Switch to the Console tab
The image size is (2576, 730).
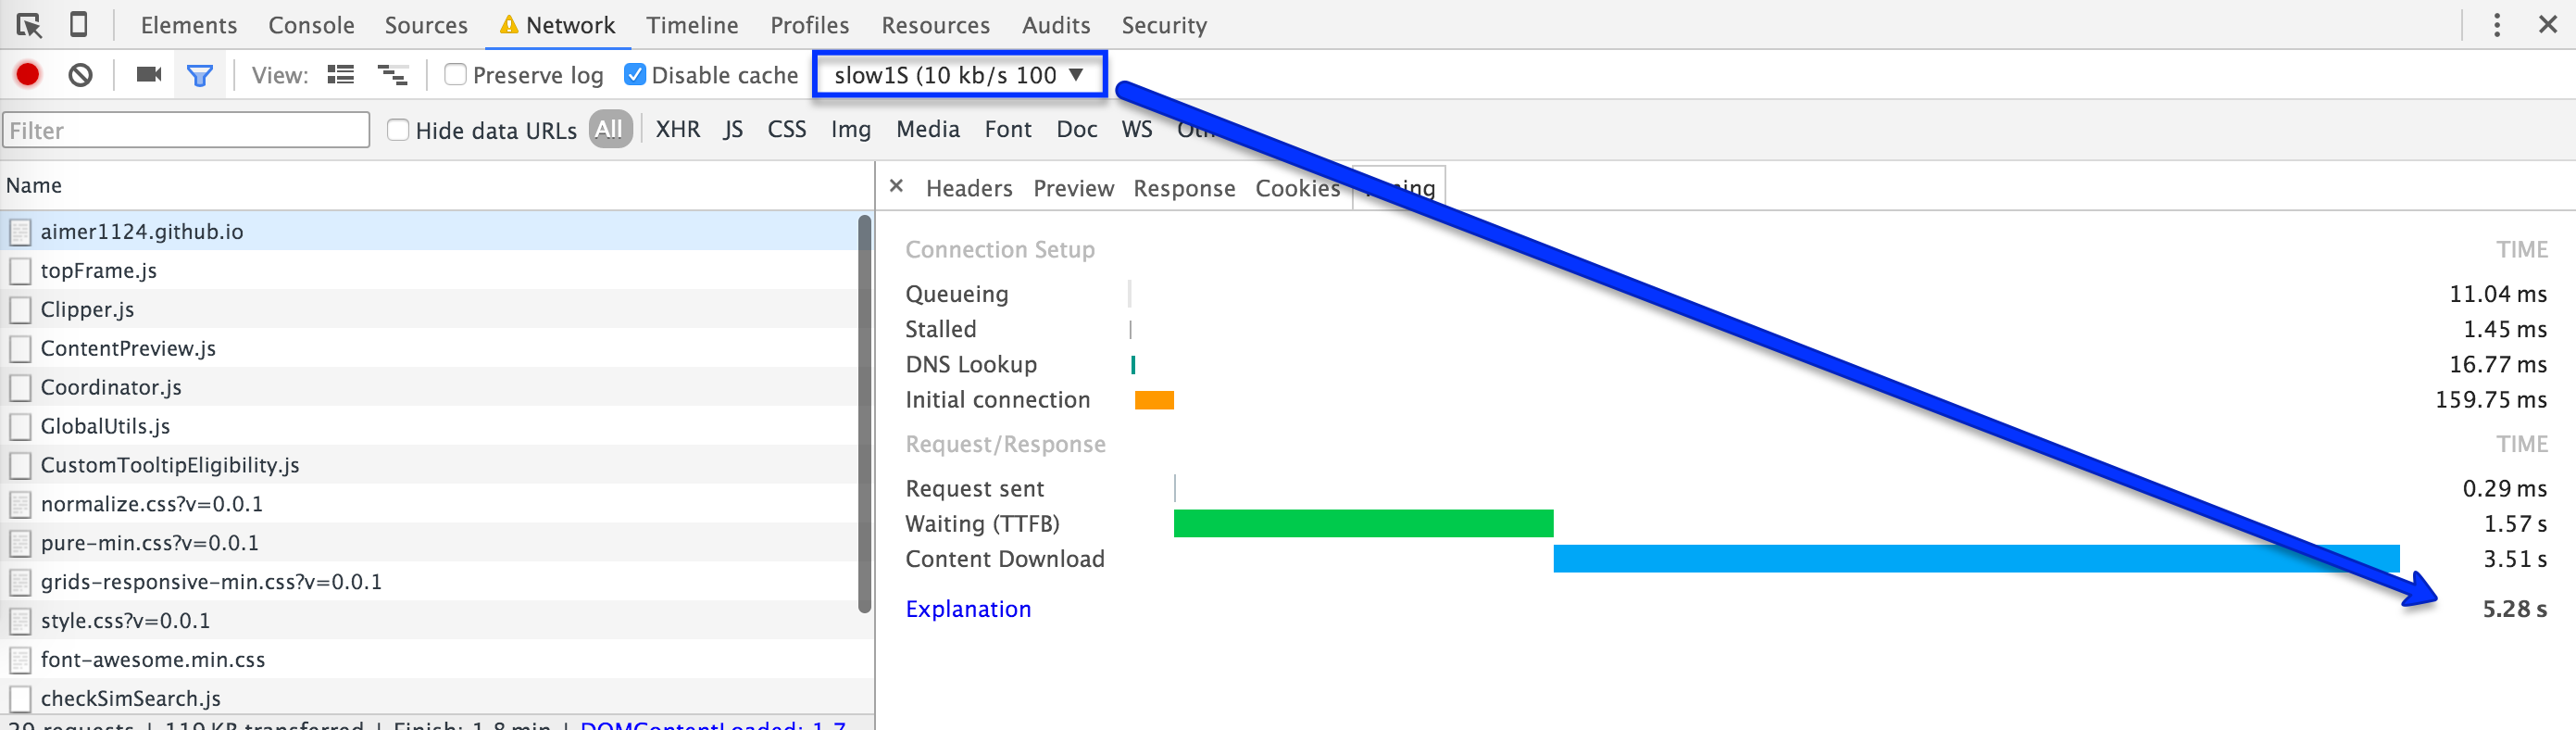(311, 25)
